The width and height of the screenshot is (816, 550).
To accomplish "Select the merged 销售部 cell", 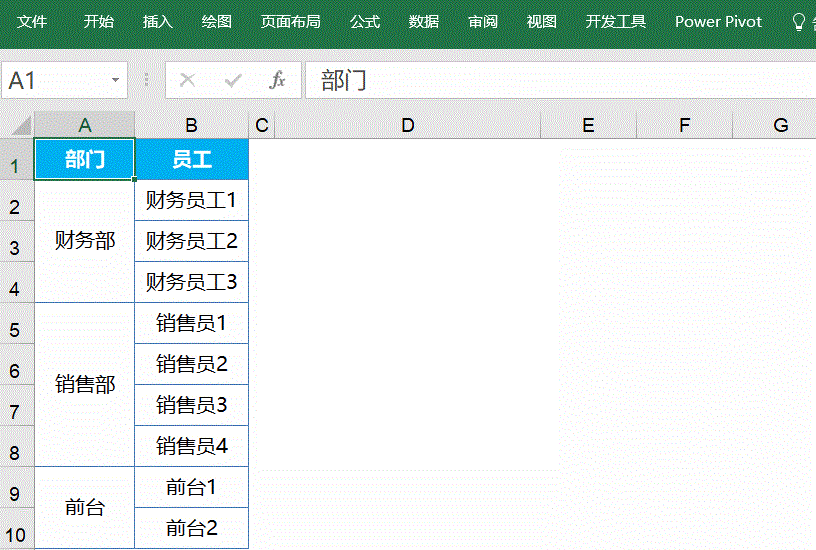I will pyautogui.click(x=84, y=385).
